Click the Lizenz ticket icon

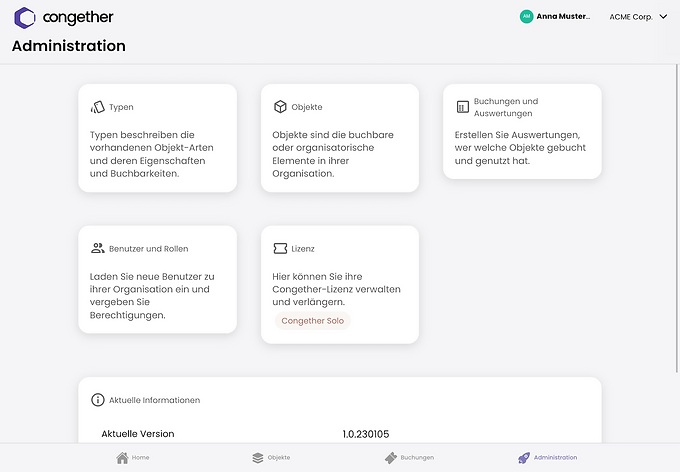click(x=280, y=249)
